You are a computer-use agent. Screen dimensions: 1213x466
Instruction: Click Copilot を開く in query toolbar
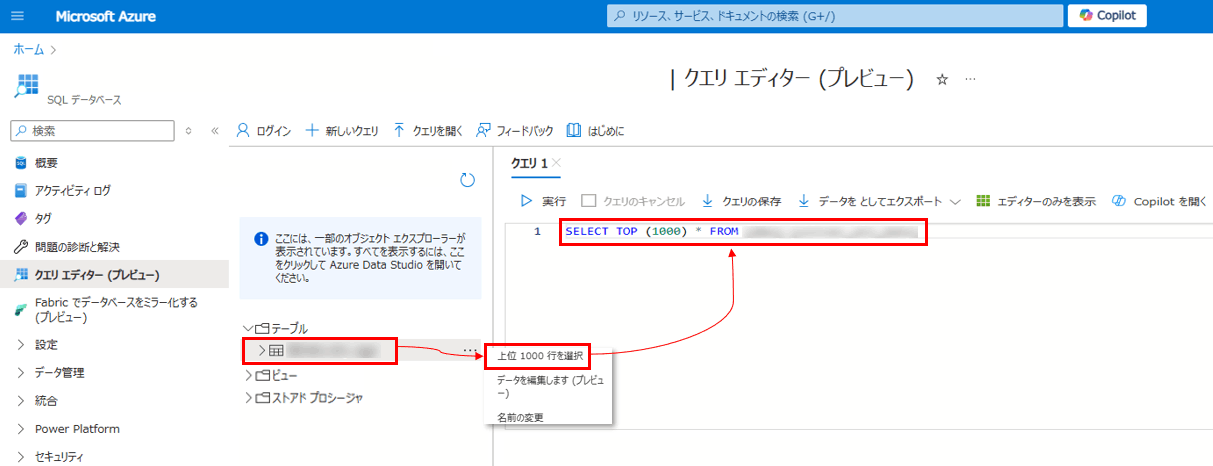1160,201
